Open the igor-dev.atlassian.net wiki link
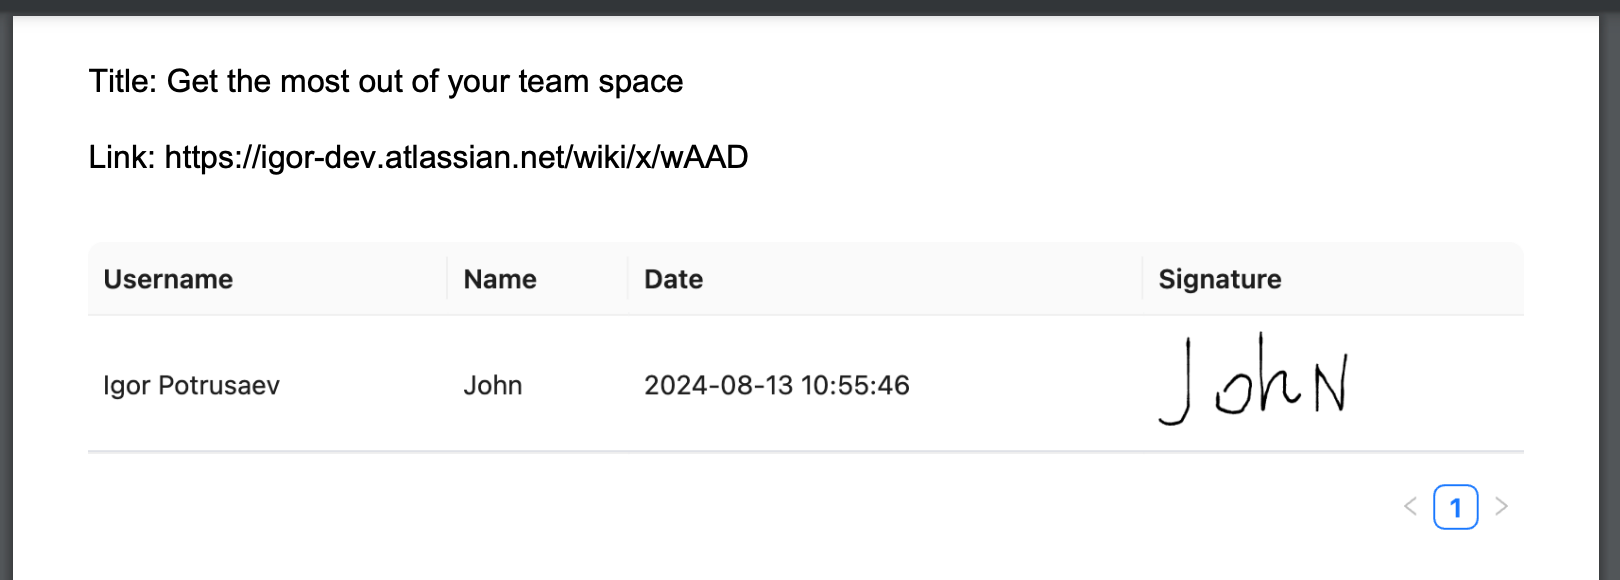1620x580 pixels. click(x=456, y=157)
